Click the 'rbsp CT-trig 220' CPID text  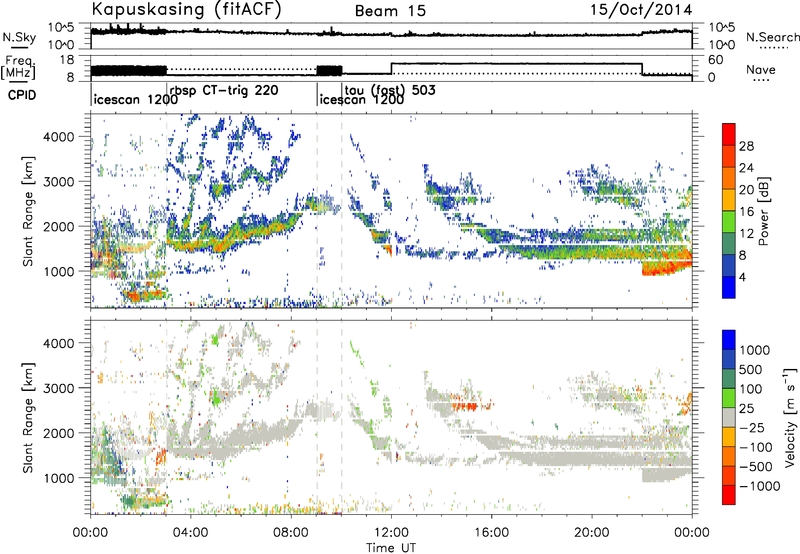point(224,90)
